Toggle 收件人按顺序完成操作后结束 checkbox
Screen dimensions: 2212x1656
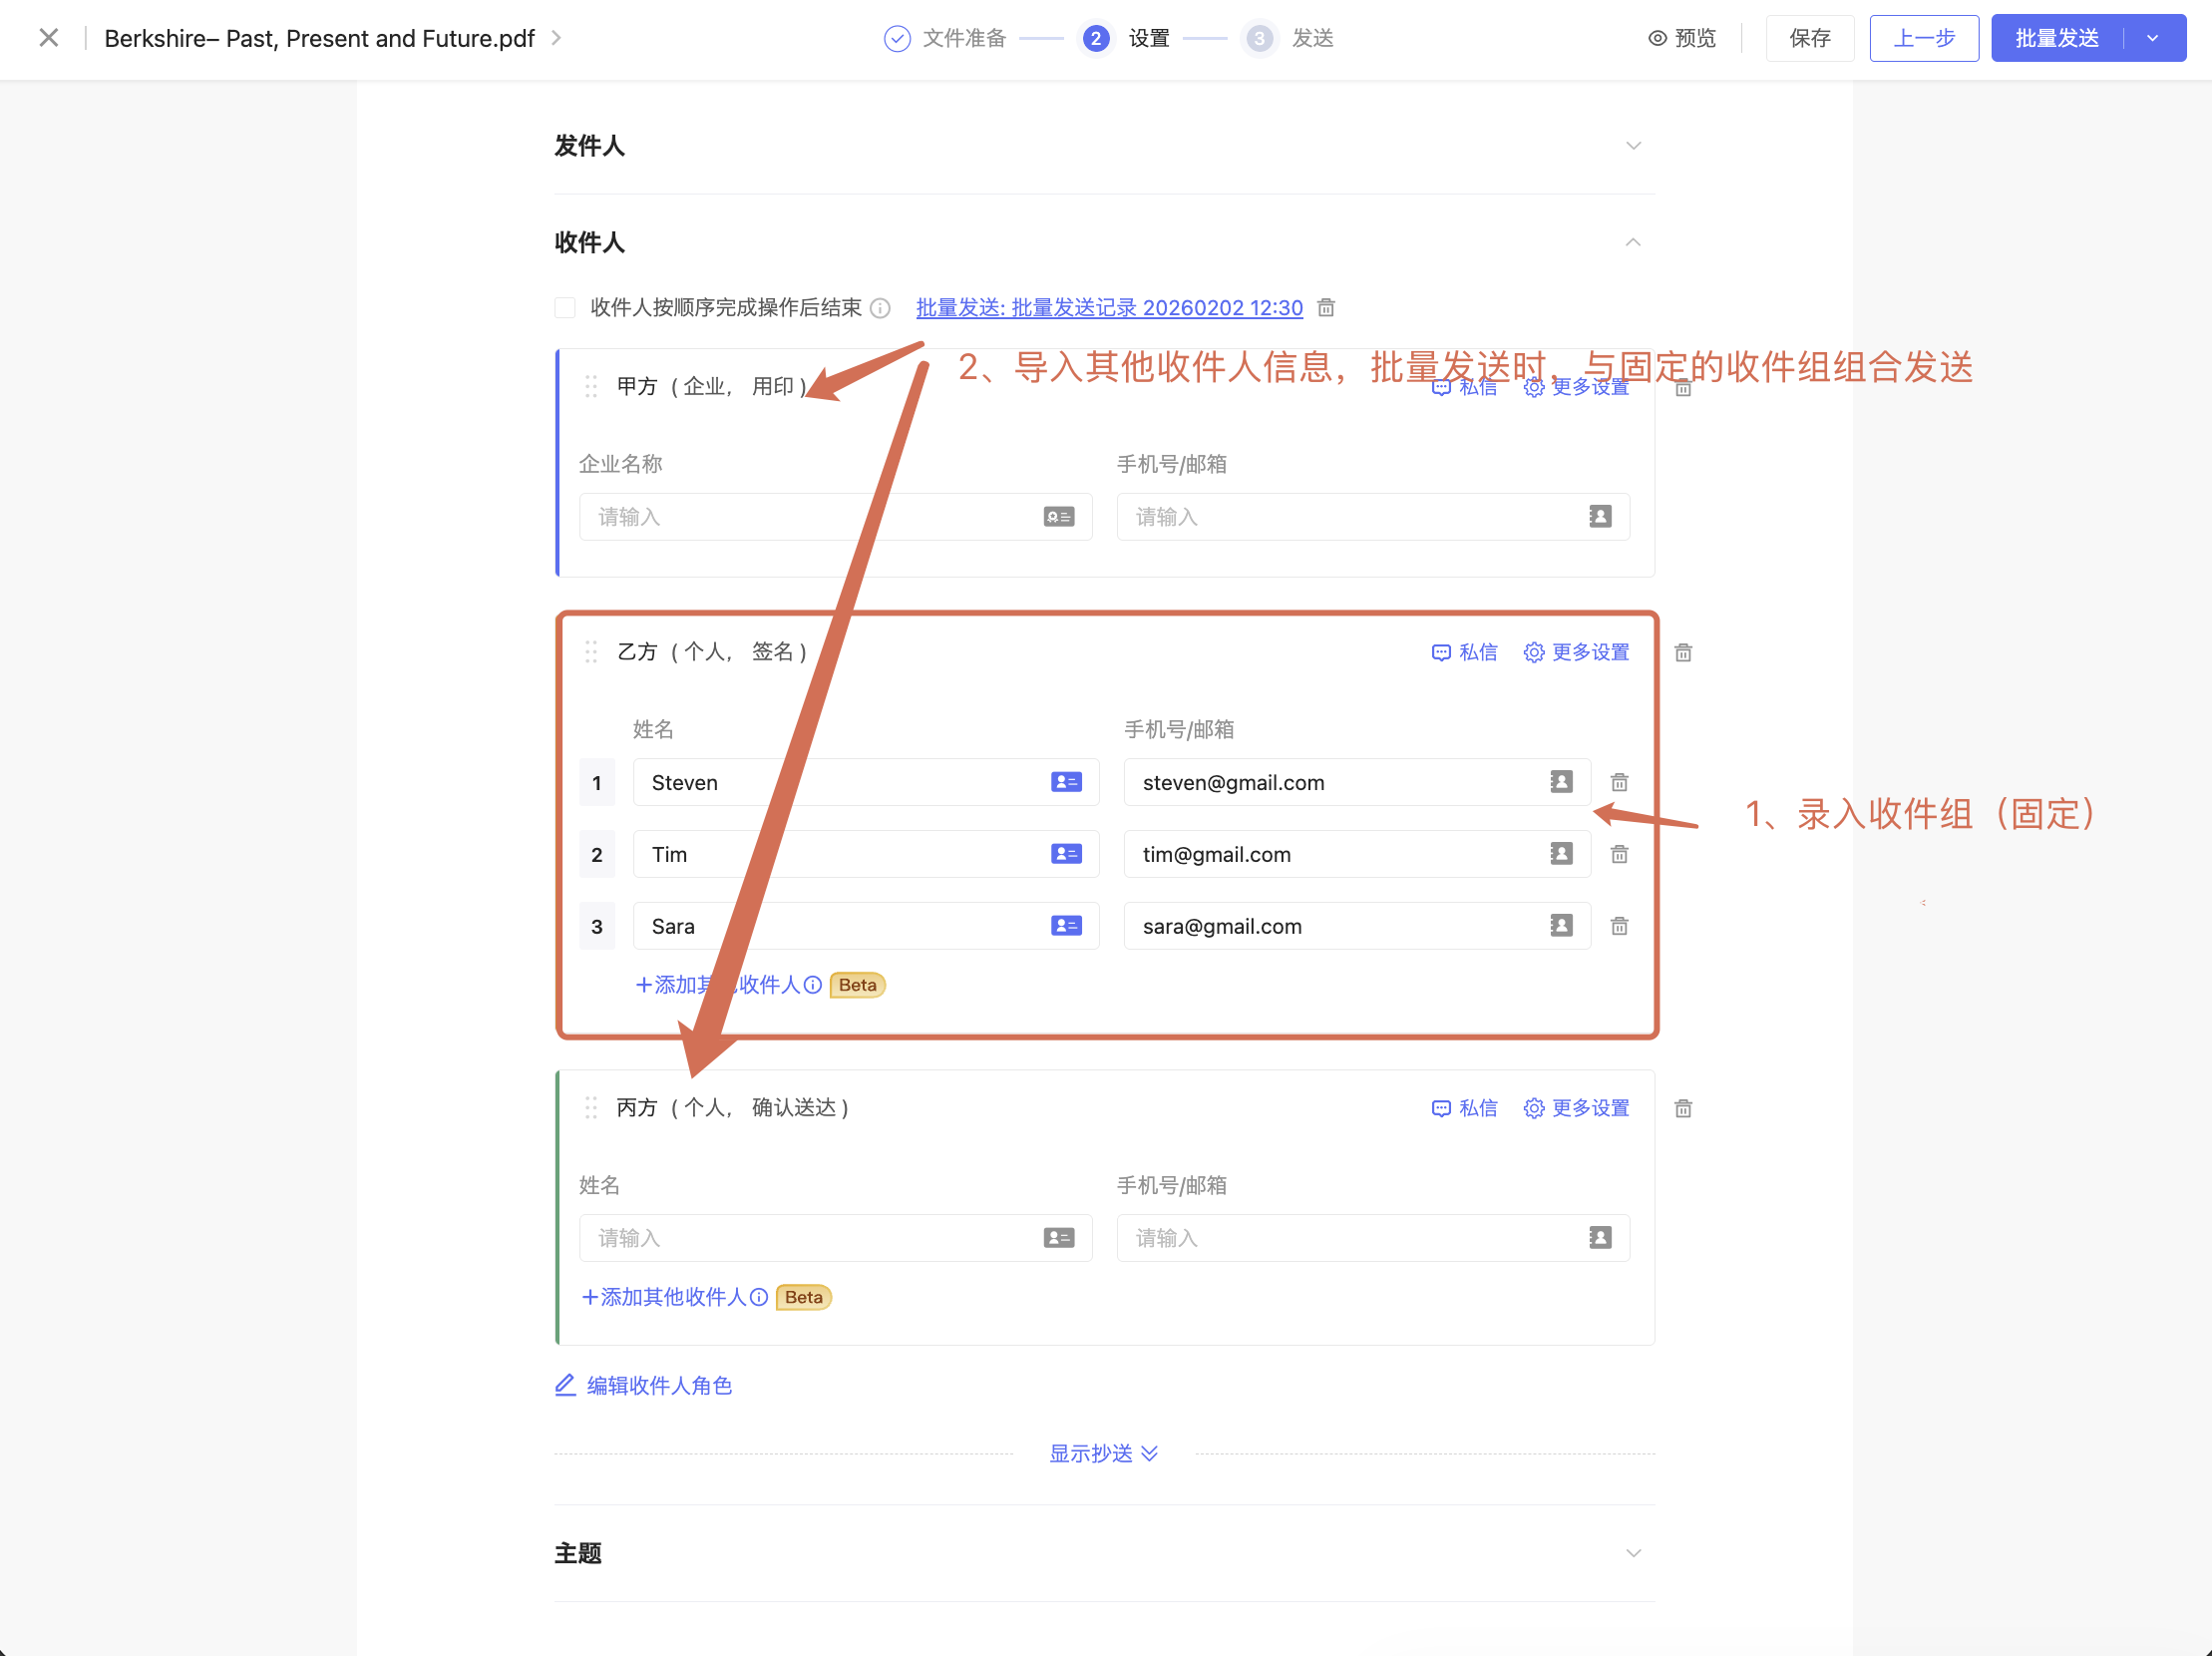565,307
